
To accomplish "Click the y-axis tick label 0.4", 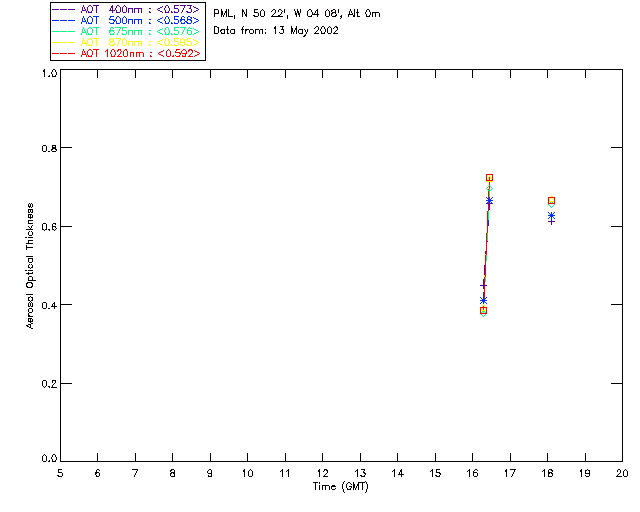I will pyautogui.click(x=49, y=305).
